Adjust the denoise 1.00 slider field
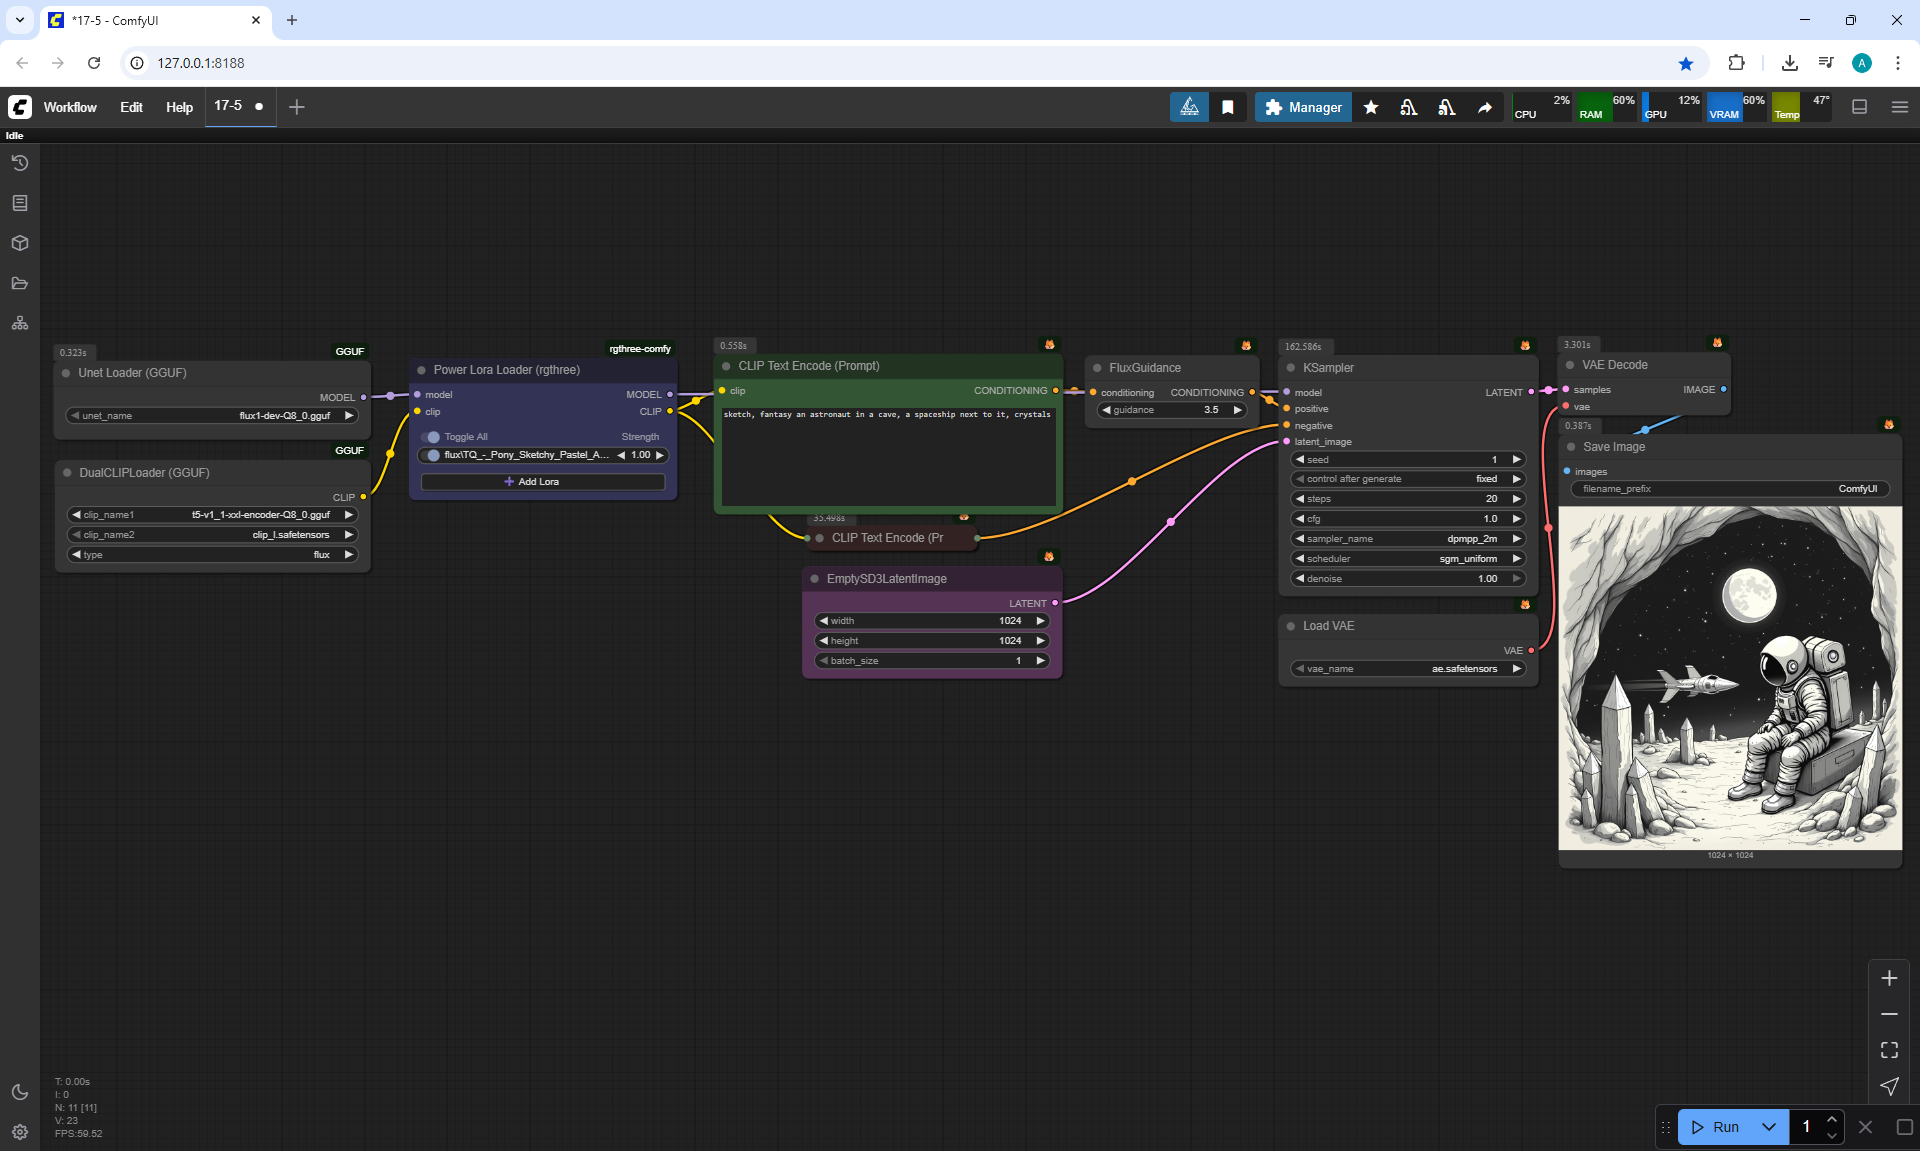This screenshot has height=1151, width=1920. click(1408, 579)
